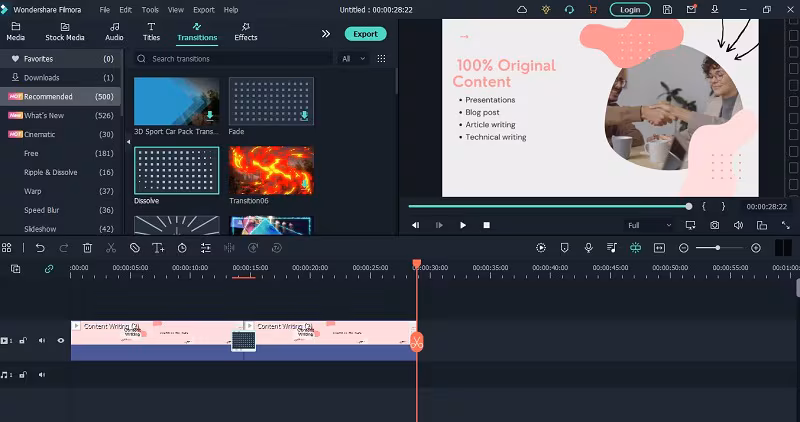
Task: Click the timeline zoom slider handle
Action: pyautogui.click(x=718, y=247)
